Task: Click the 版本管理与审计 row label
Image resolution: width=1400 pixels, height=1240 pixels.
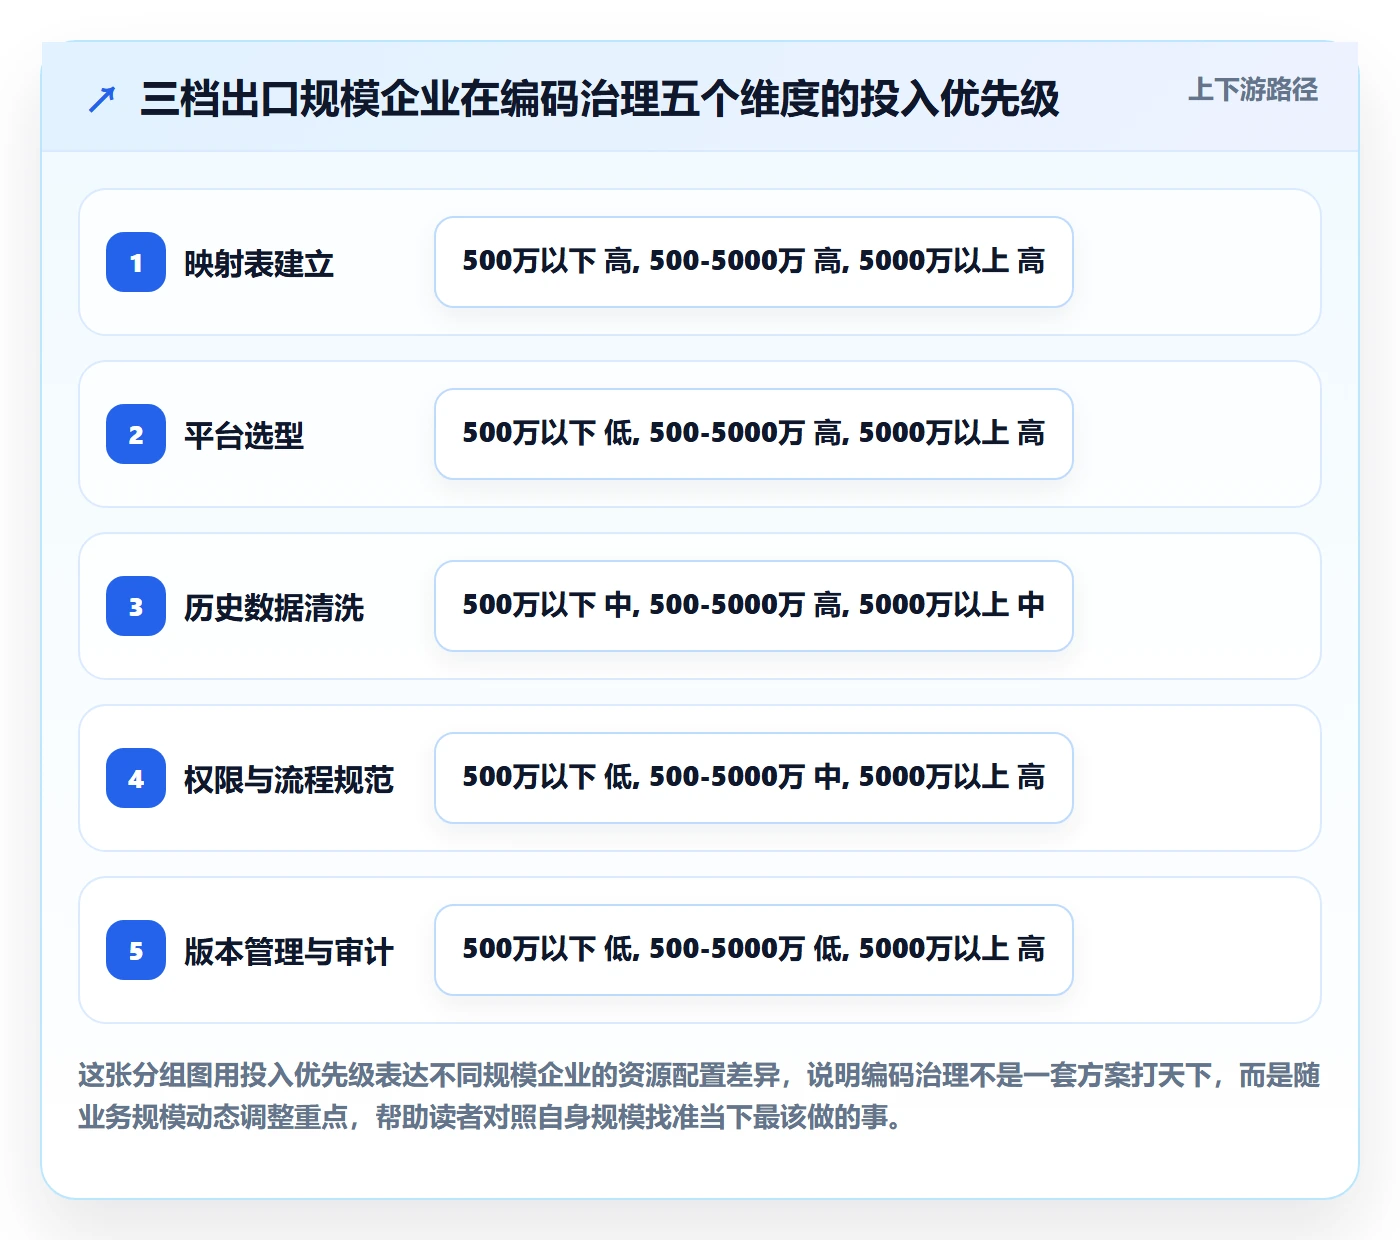Action: [x=289, y=951]
